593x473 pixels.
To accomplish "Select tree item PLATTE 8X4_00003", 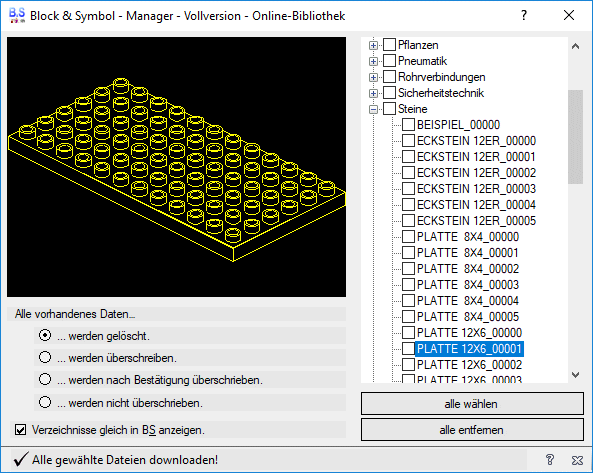I will (x=468, y=285).
